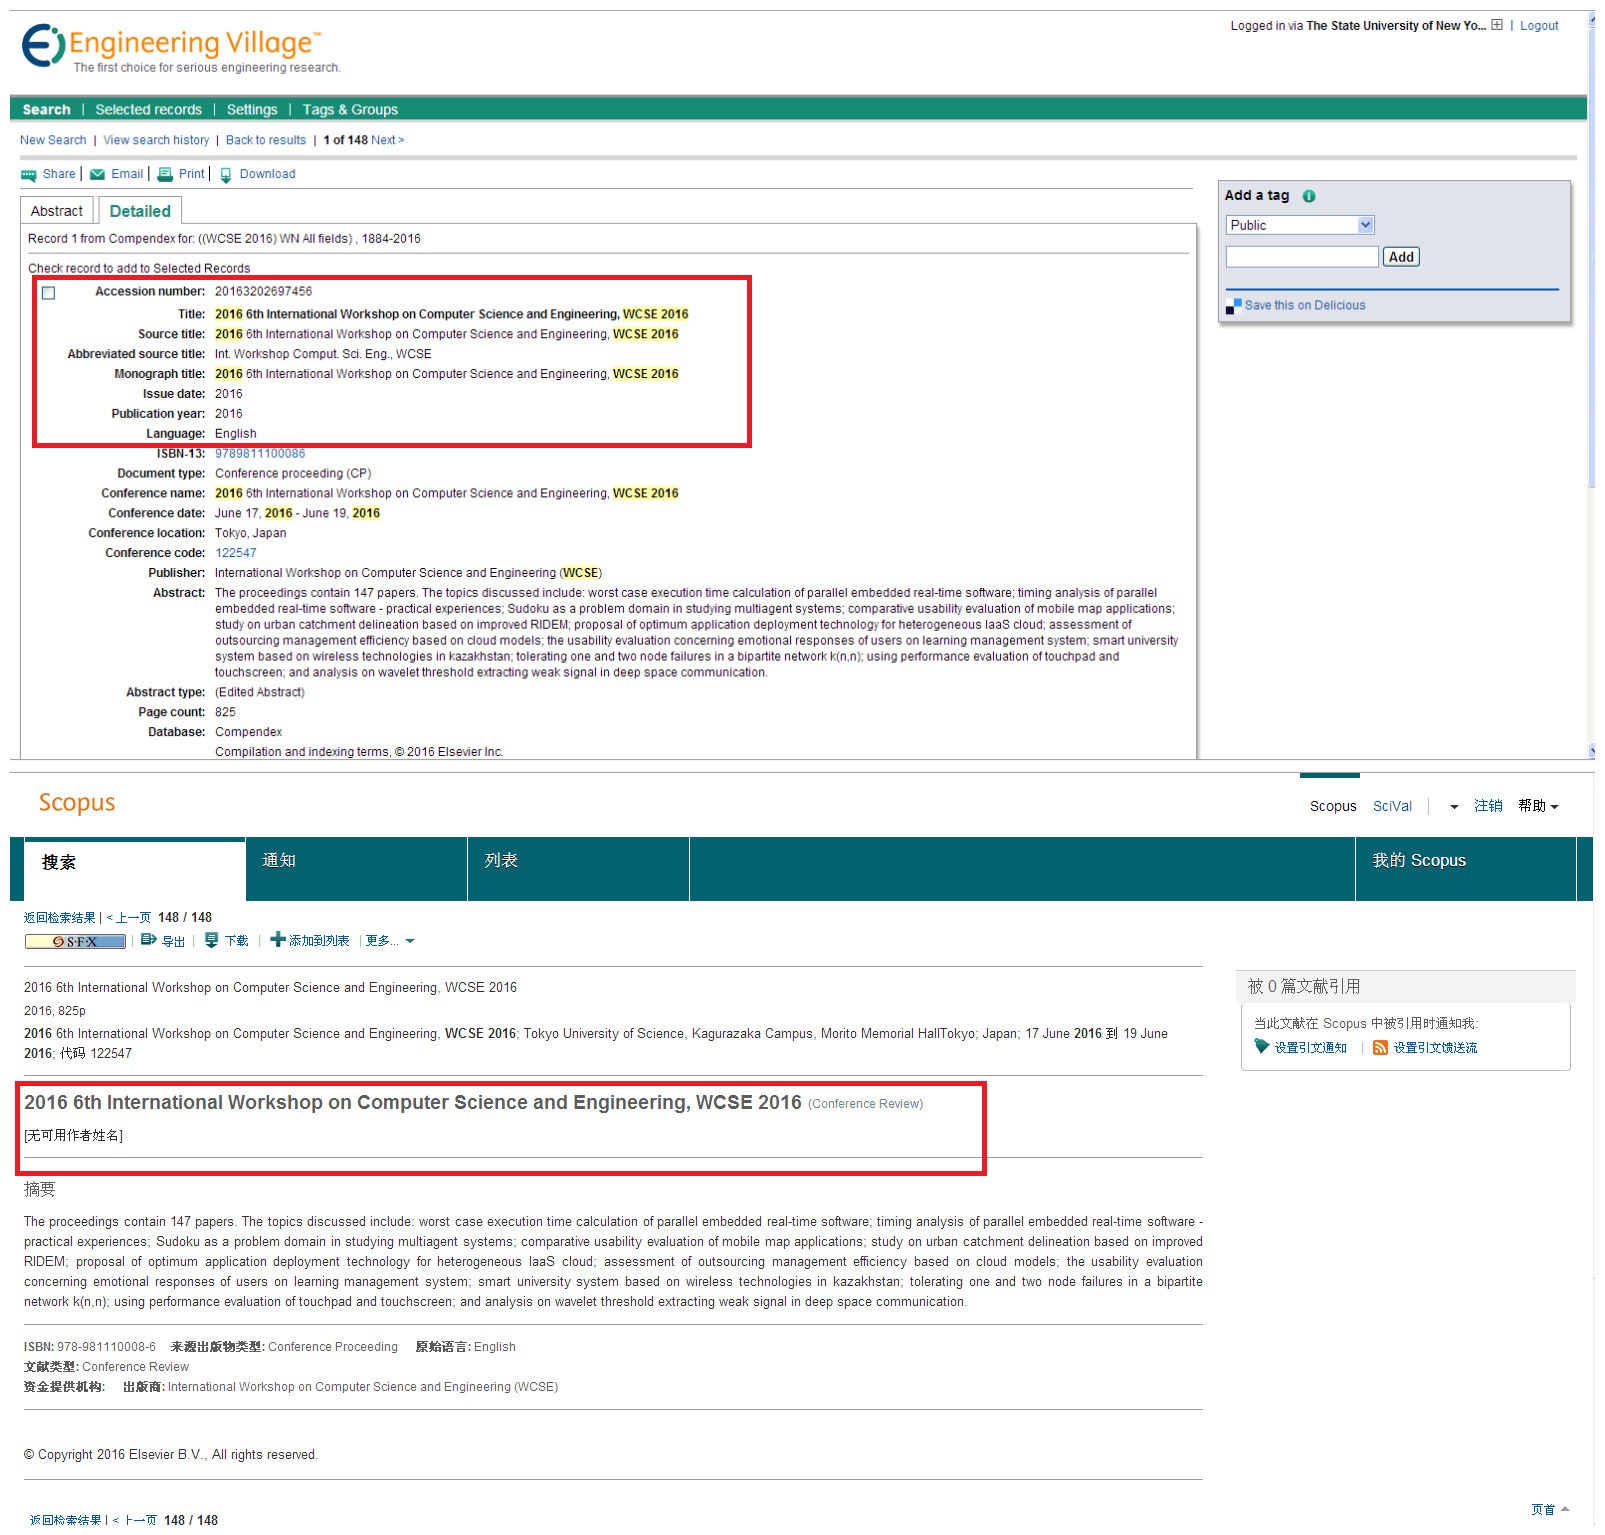1605x1535 pixels.
Task: Click the tag name input field
Action: pyautogui.click(x=1302, y=257)
